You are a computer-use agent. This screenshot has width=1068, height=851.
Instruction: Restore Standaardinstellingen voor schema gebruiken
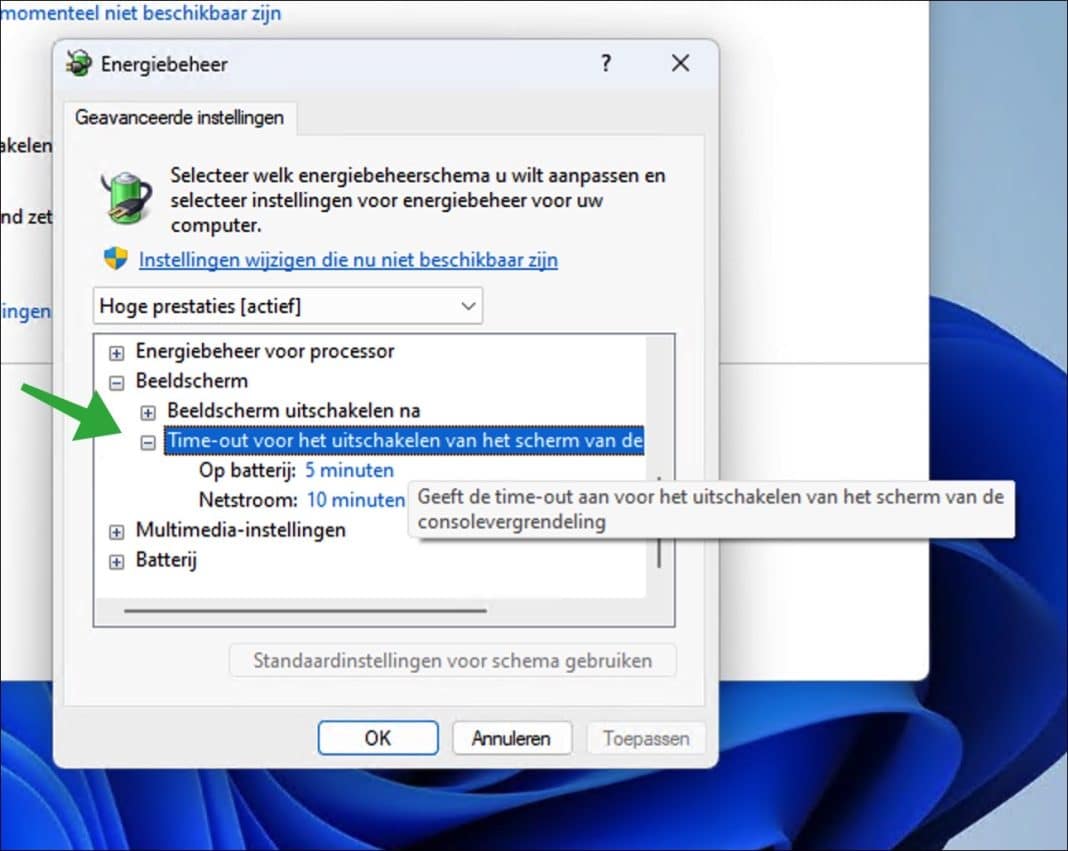(452, 660)
